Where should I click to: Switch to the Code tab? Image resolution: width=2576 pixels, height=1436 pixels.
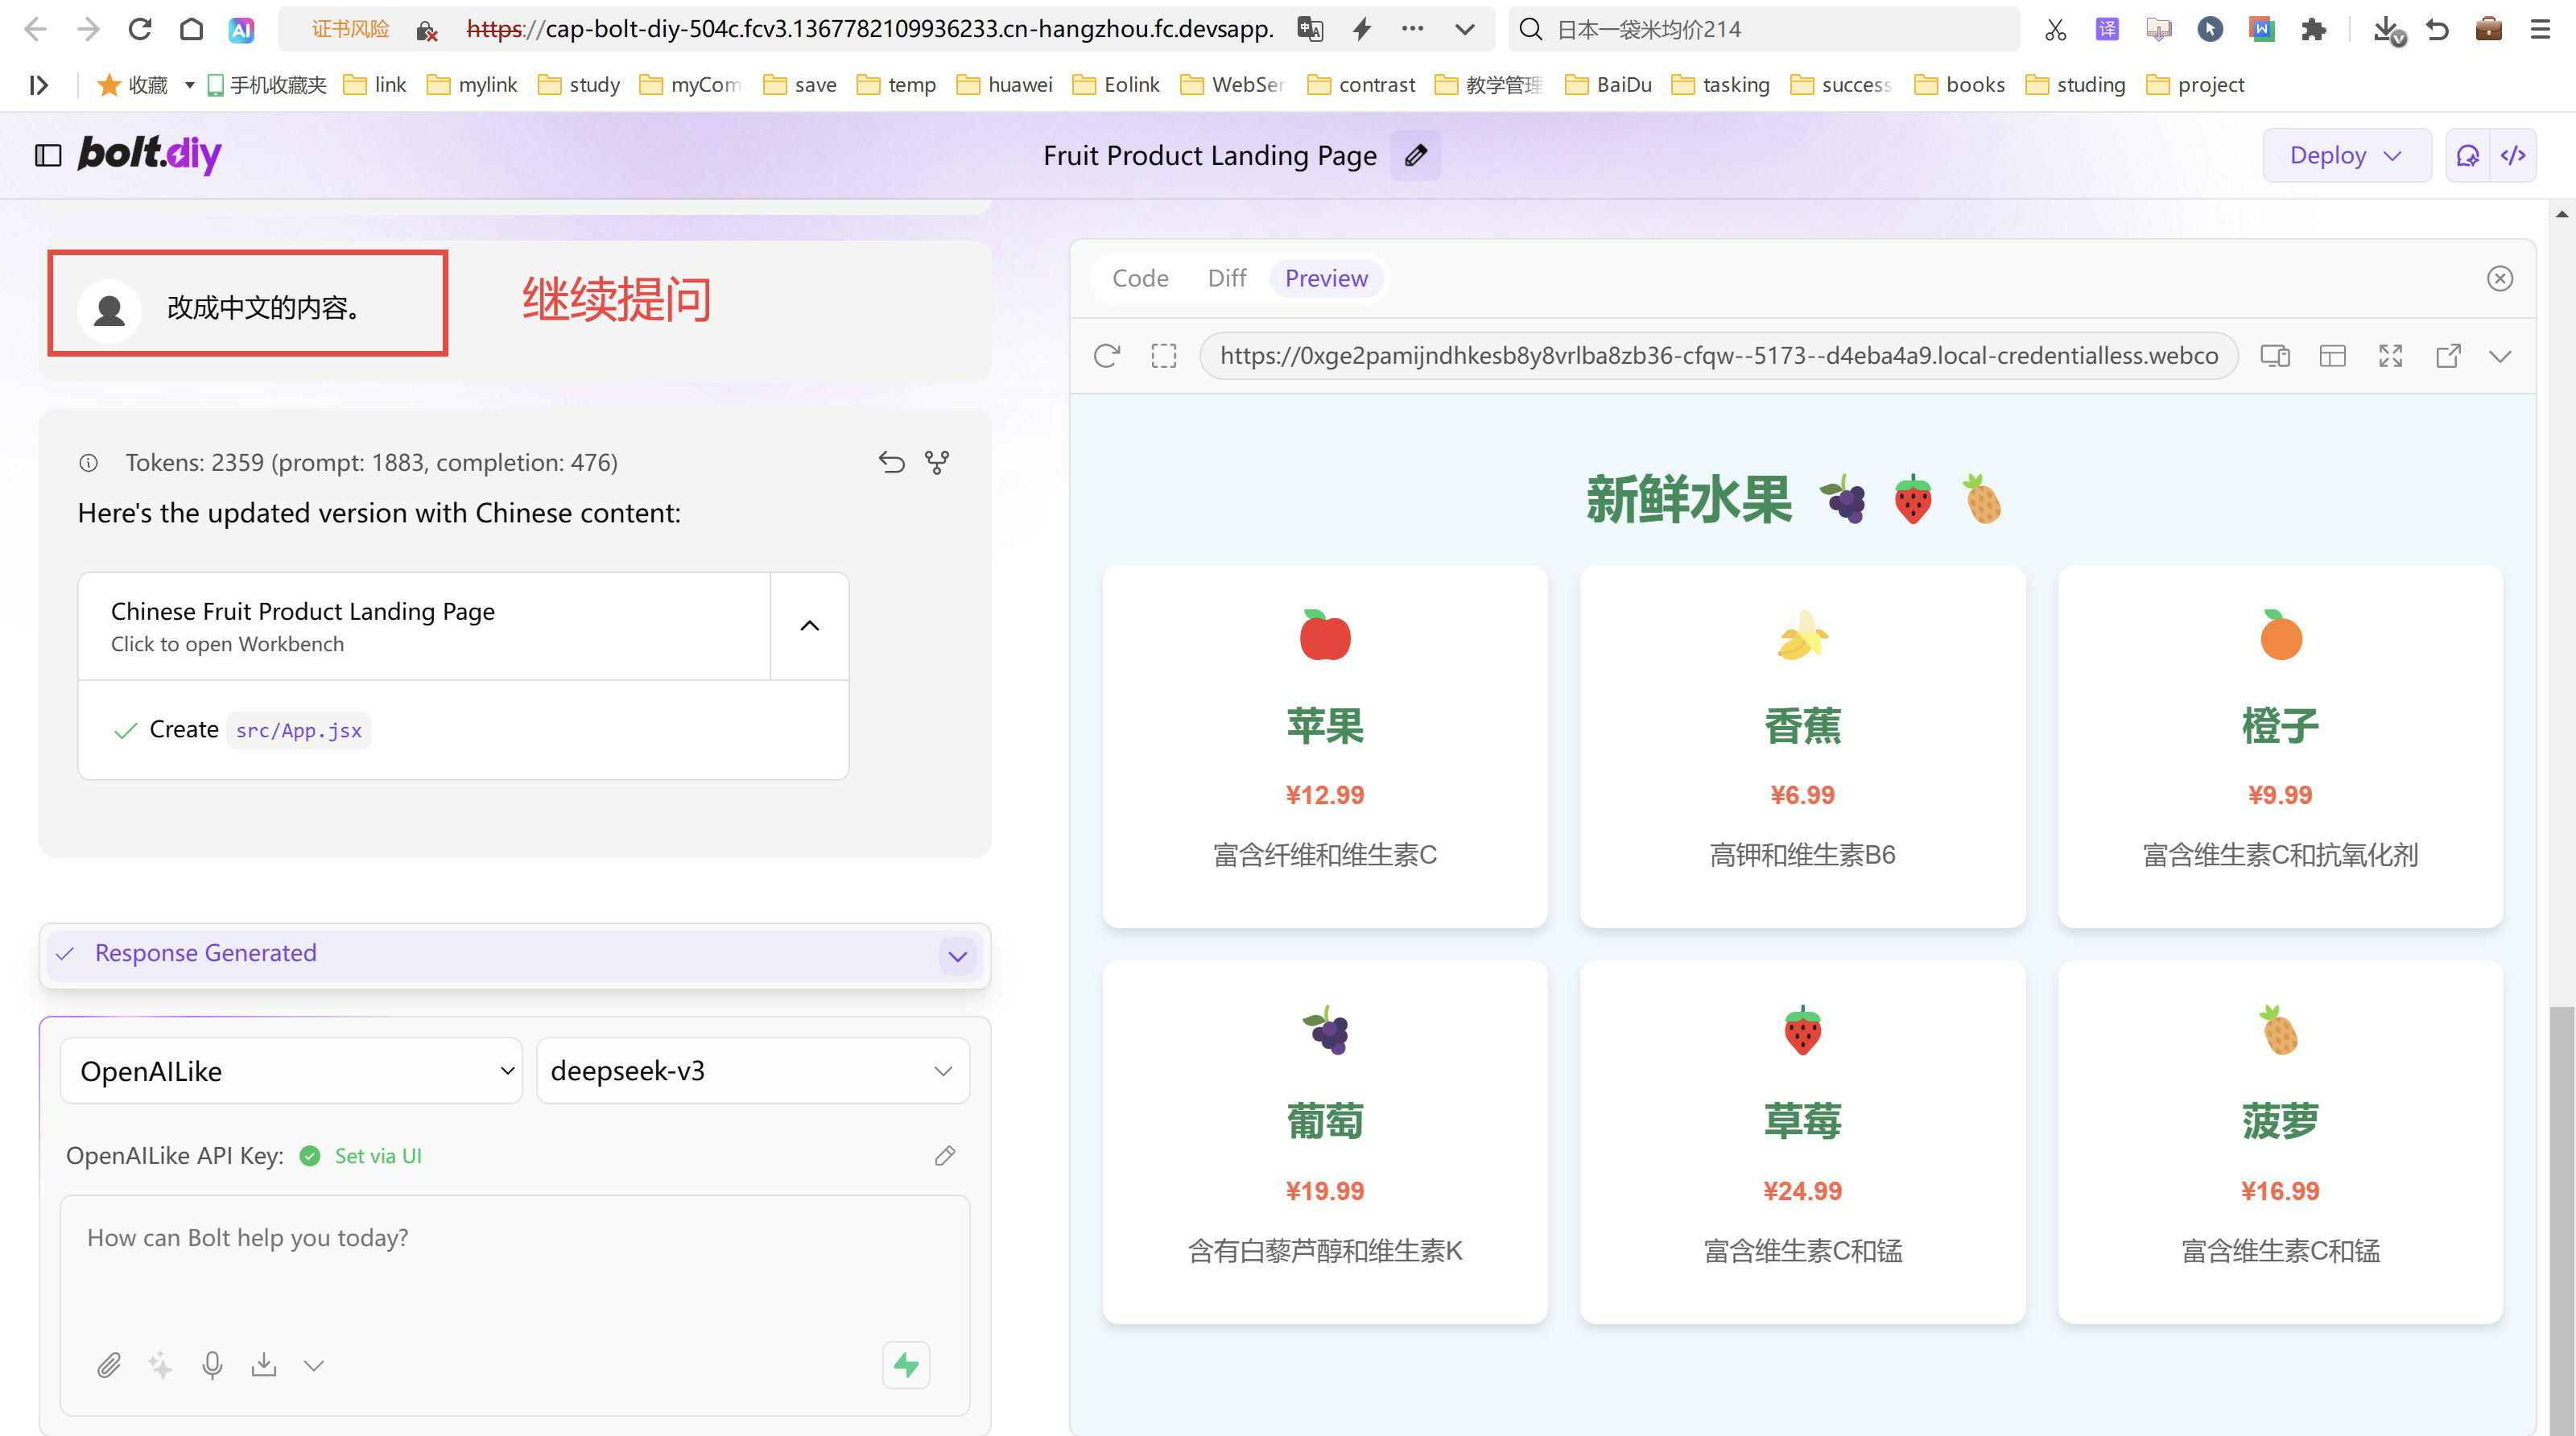point(1140,278)
